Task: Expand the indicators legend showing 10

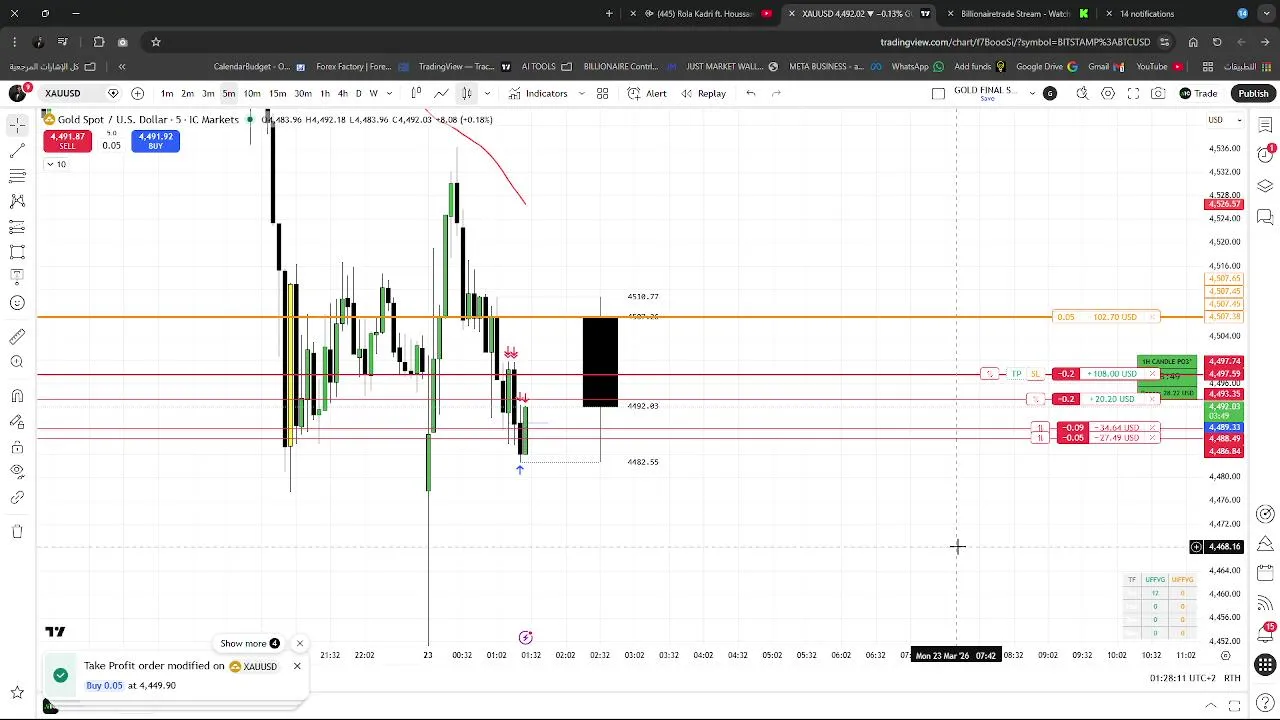Action: (56, 164)
